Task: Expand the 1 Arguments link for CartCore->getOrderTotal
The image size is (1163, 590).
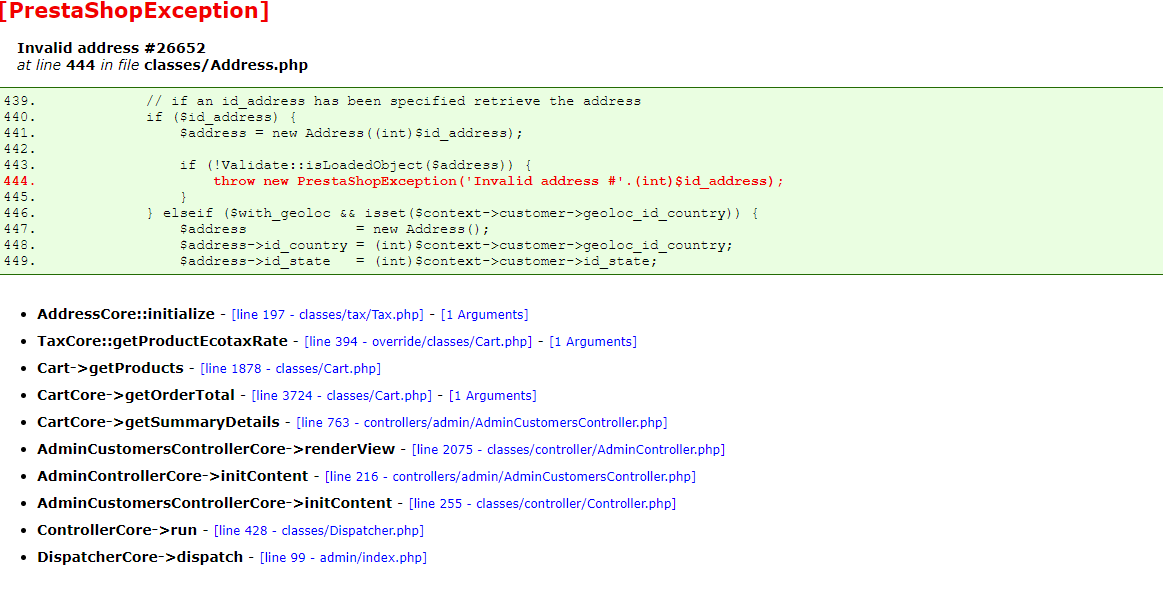Action: [492, 396]
